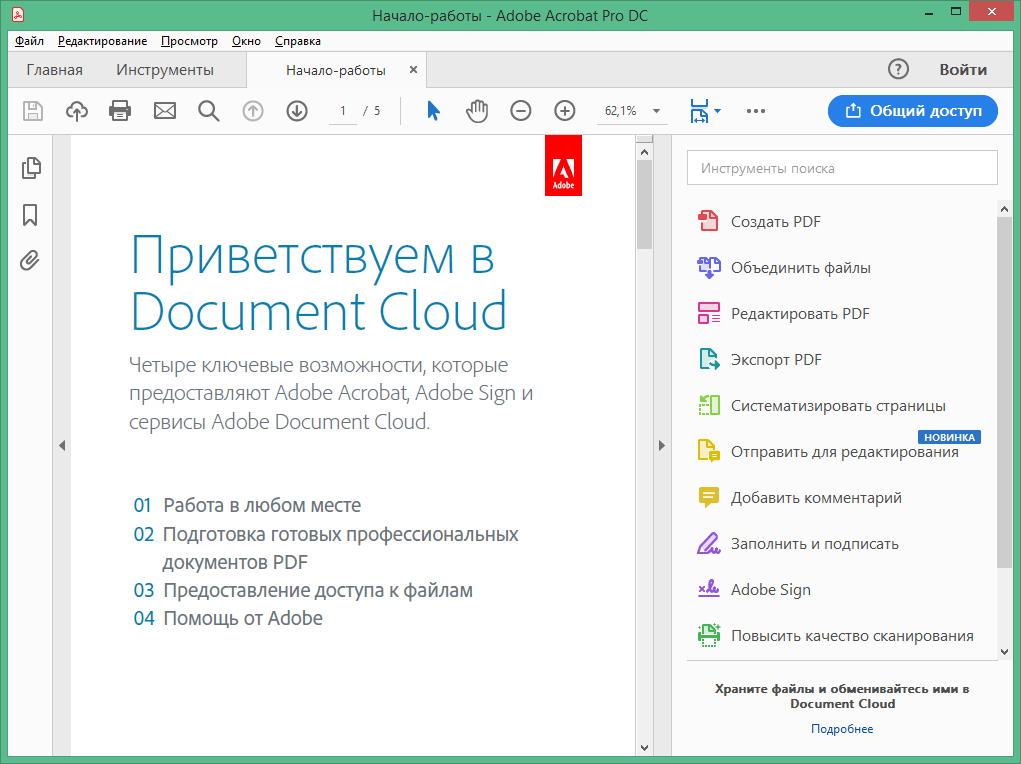
Task: Open more tools three-dots menu
Action: [x=755, y=111]
